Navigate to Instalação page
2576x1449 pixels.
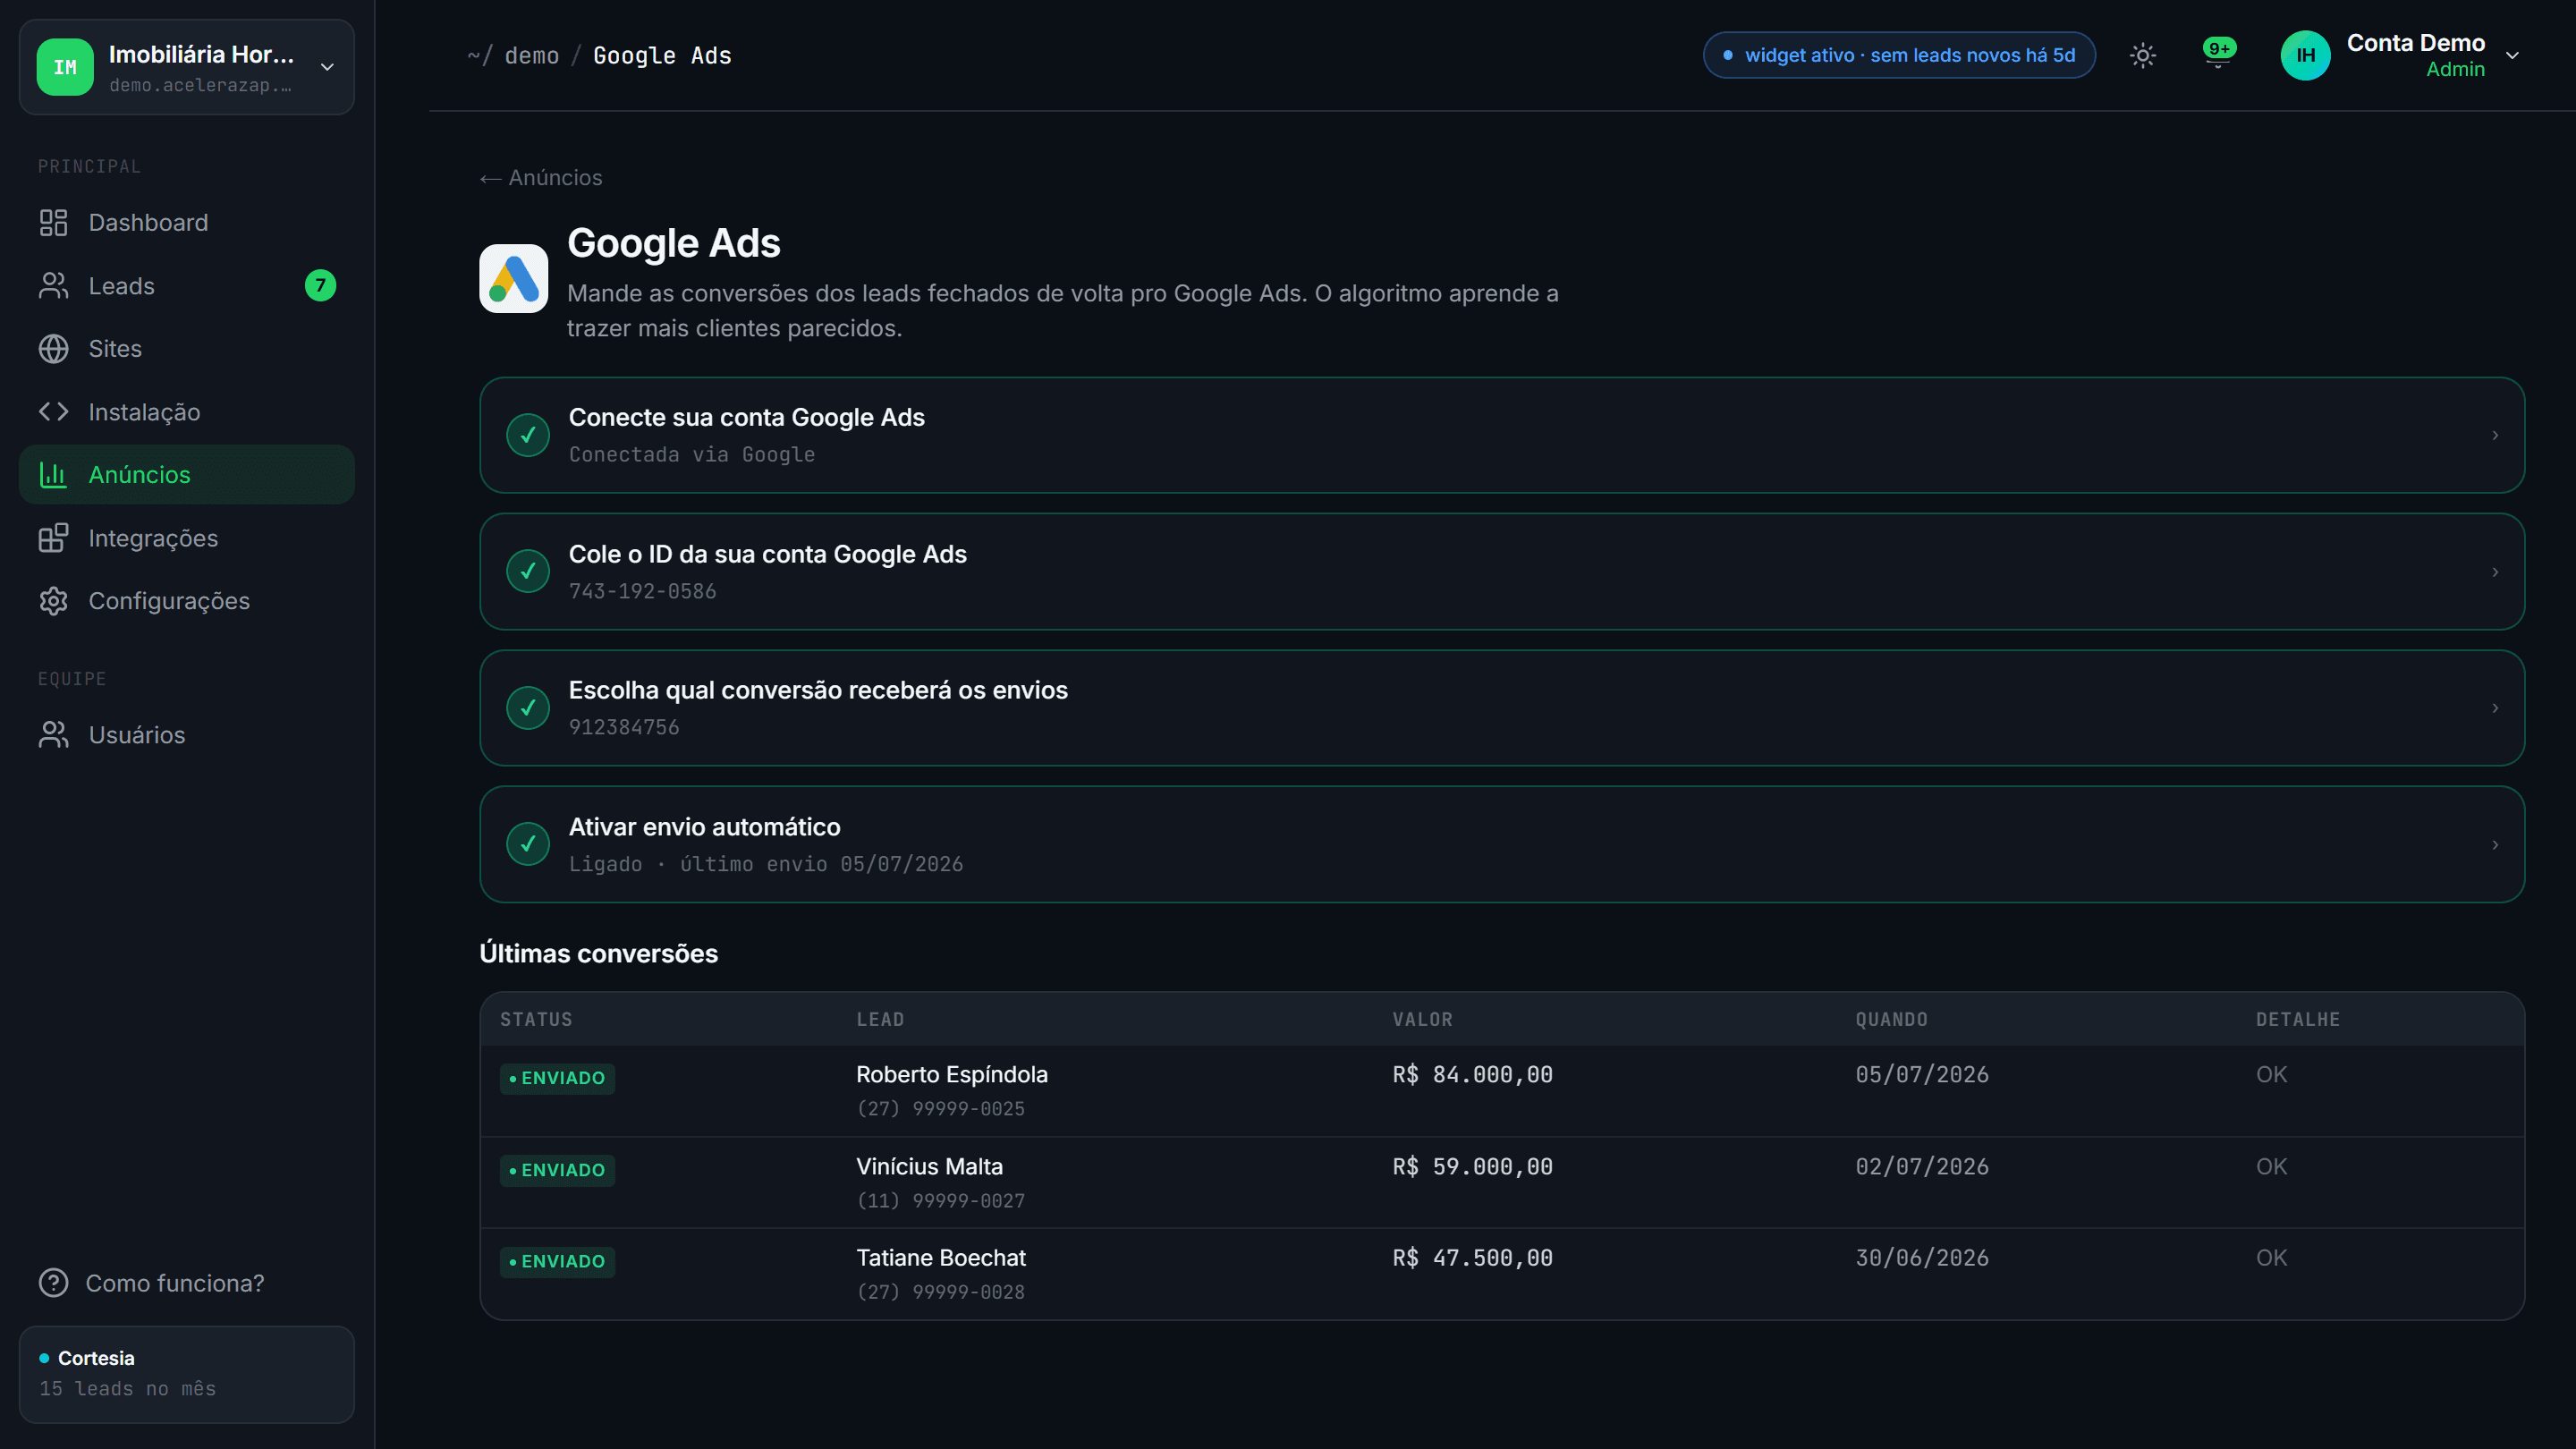tap(187, 412)
